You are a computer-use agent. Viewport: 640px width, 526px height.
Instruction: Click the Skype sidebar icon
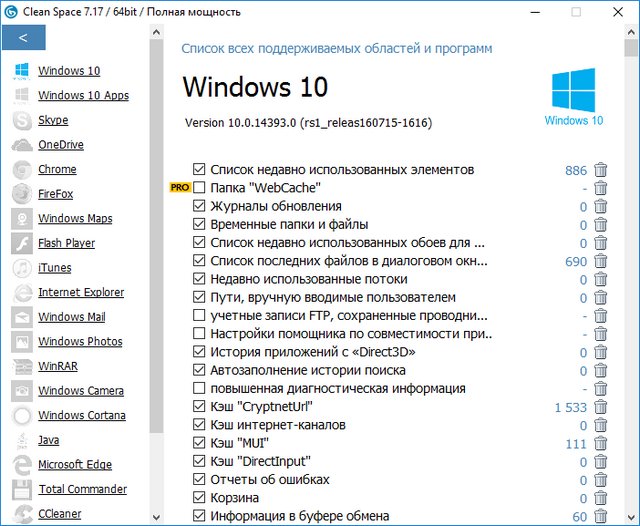pos(22,120)
